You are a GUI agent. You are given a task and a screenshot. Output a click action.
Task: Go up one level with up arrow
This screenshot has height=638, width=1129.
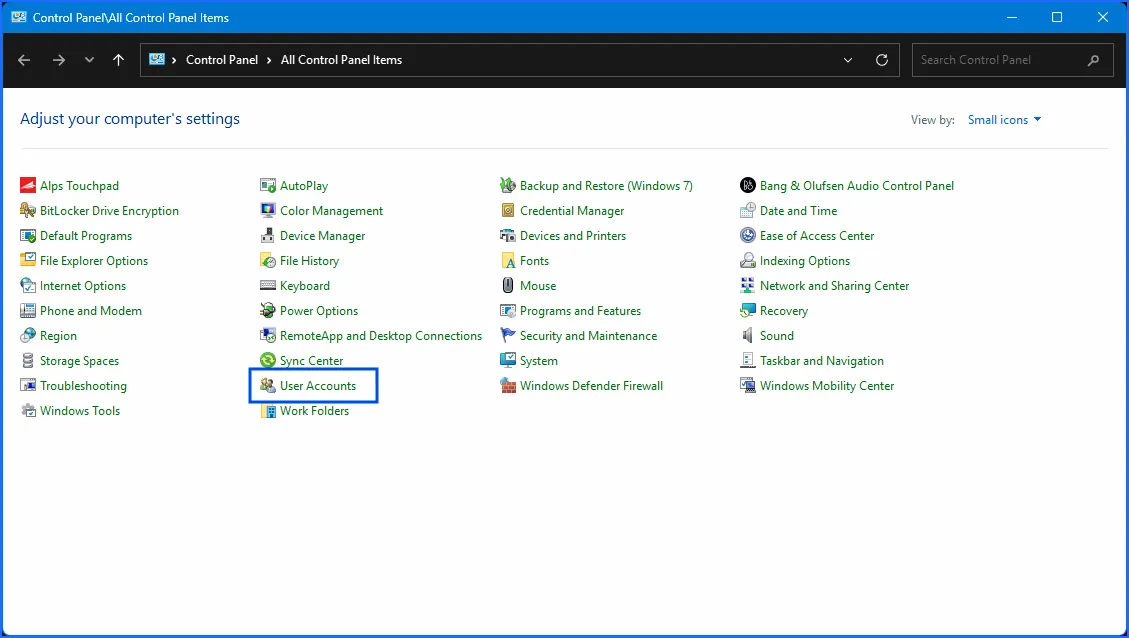pos(119,60)
